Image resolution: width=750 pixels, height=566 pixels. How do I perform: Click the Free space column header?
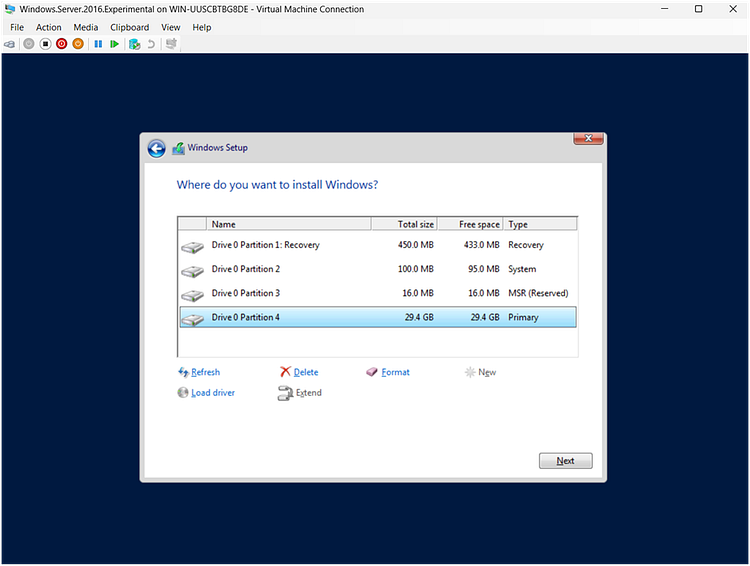pos(470,224)
